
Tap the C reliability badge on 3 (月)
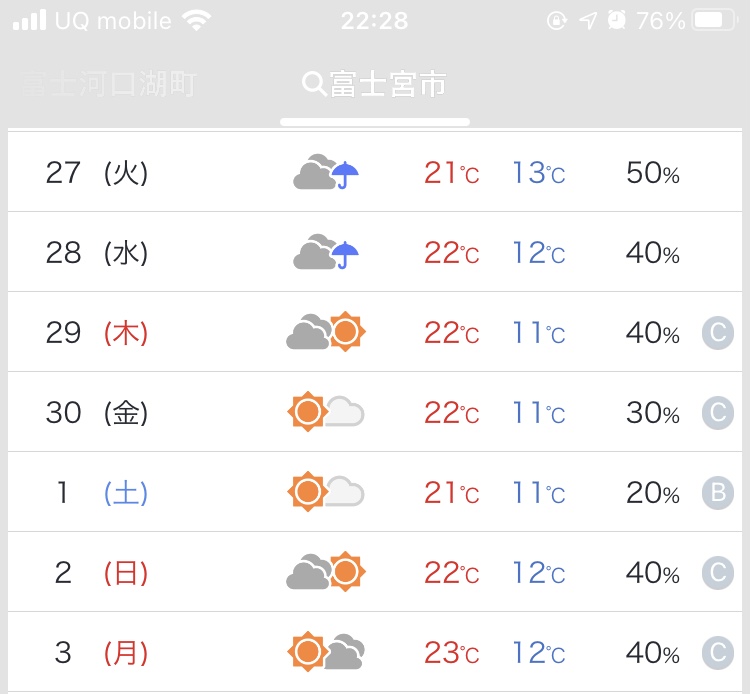point(717,653)
